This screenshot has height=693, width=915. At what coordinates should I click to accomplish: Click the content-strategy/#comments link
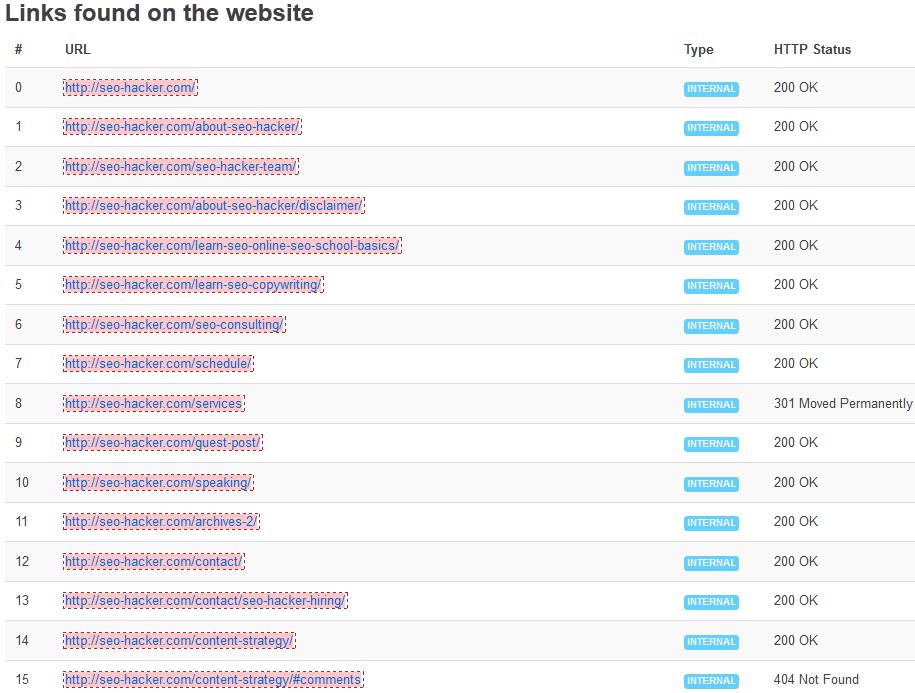(212, 680)
